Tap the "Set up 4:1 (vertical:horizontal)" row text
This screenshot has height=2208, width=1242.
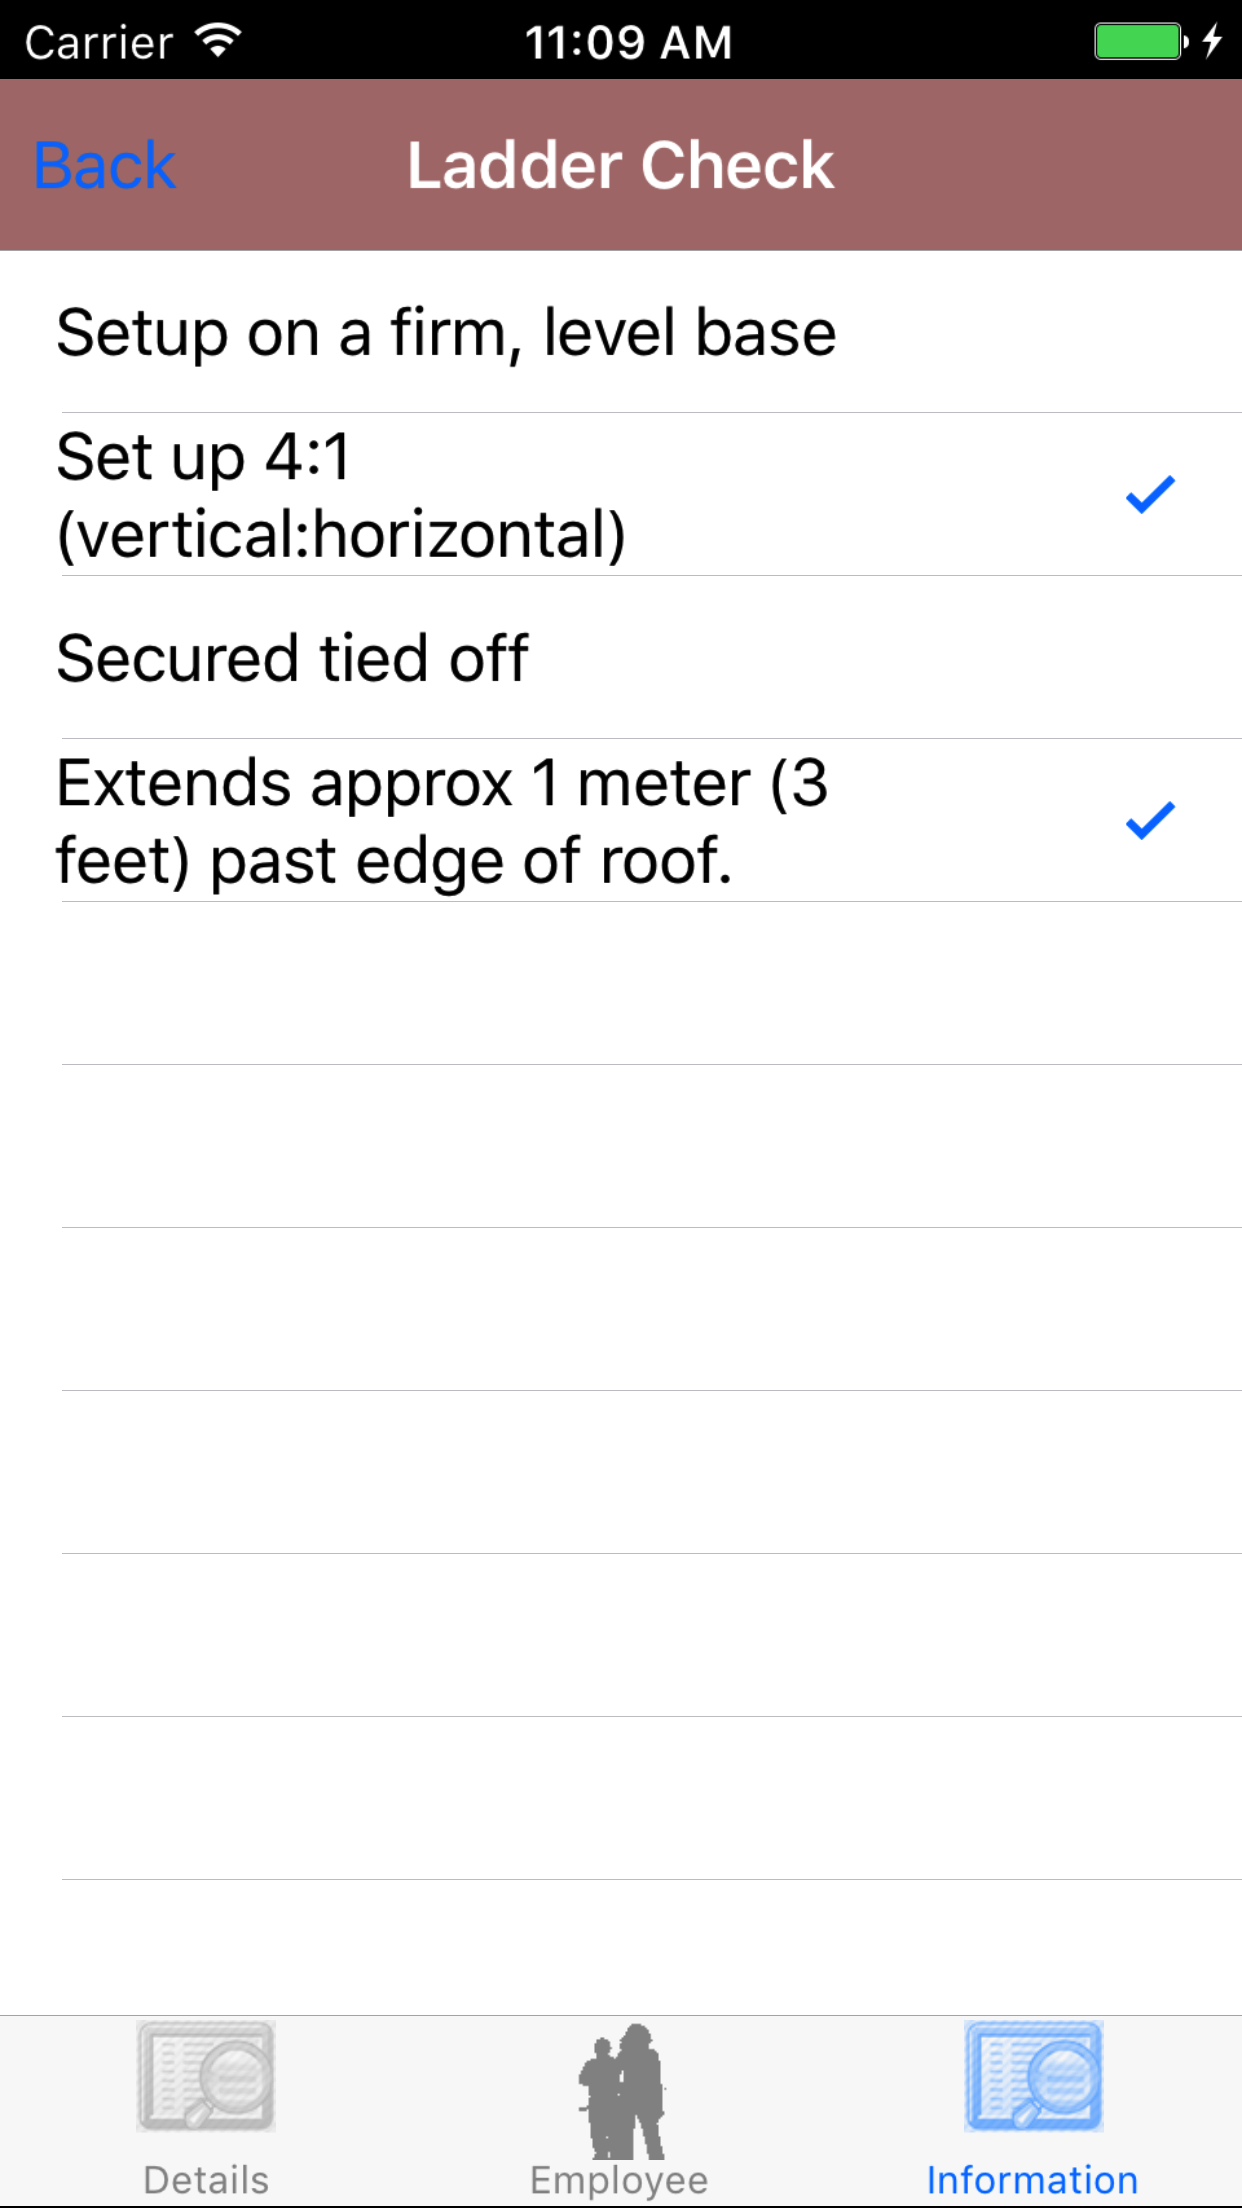(x=340, y=495)
